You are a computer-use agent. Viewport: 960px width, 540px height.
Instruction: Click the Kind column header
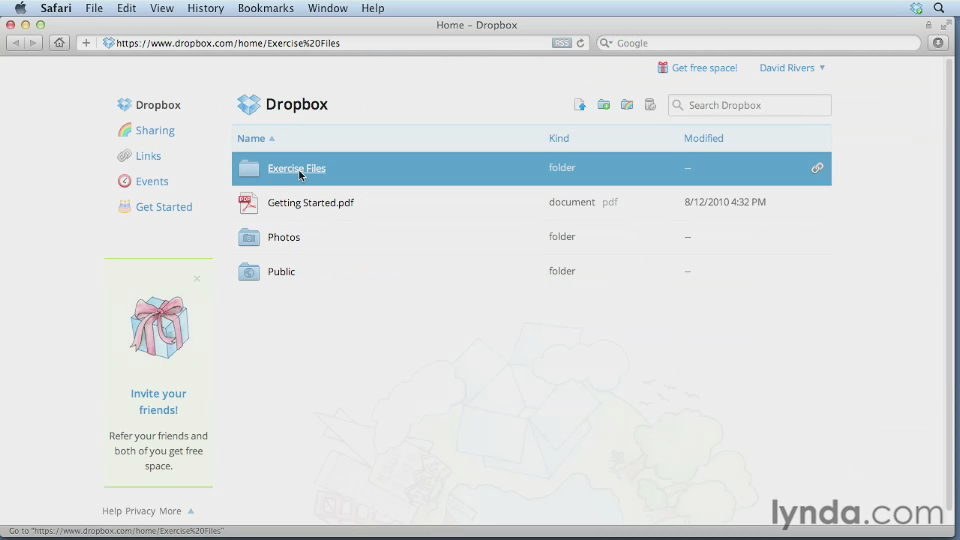(559, 138)
